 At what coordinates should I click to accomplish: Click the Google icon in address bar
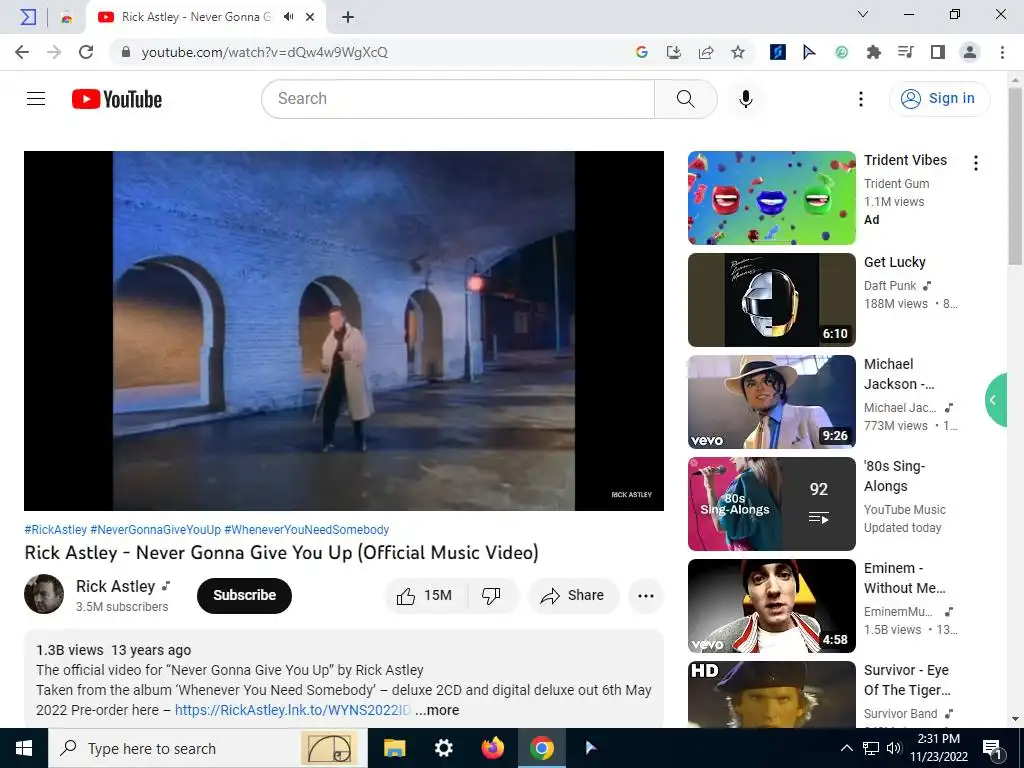point(641,52)
